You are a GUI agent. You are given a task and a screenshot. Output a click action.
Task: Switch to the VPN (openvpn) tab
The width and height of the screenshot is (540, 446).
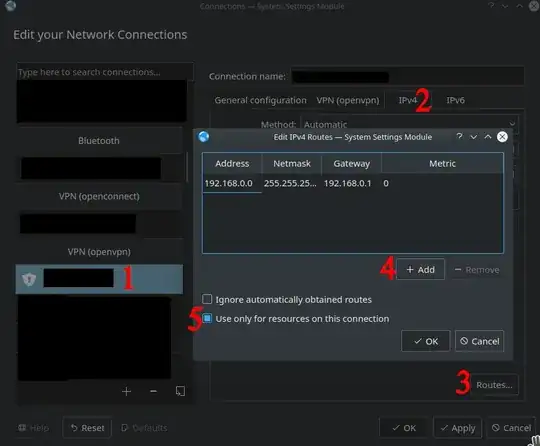pos(348,100)
